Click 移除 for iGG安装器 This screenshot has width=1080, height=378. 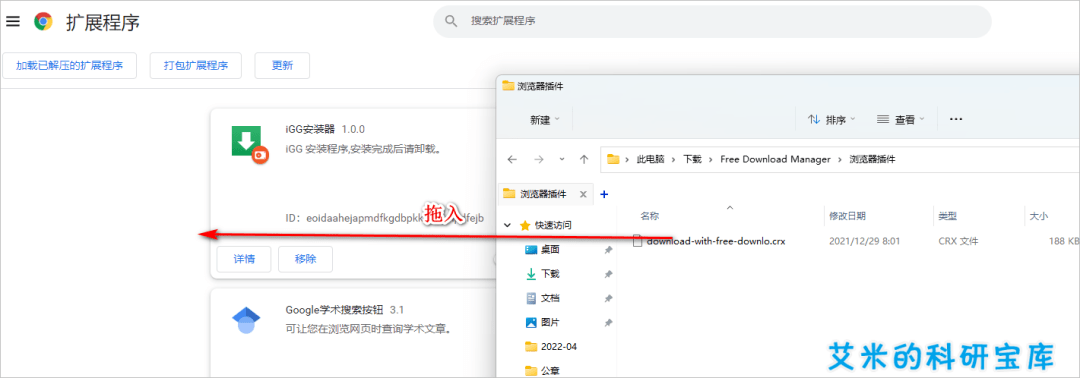tap(305, 259)
